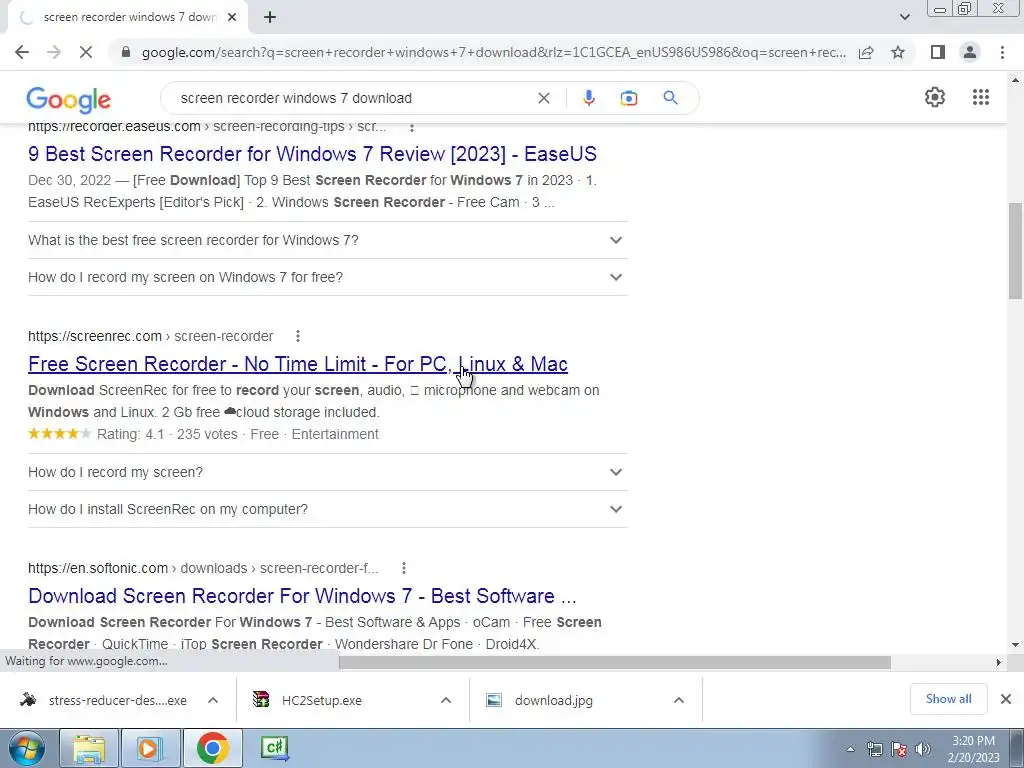Screen dimensions: 1024x768
Task: Open File Explorer from taskbar
Action: click(x=89, y=748)
